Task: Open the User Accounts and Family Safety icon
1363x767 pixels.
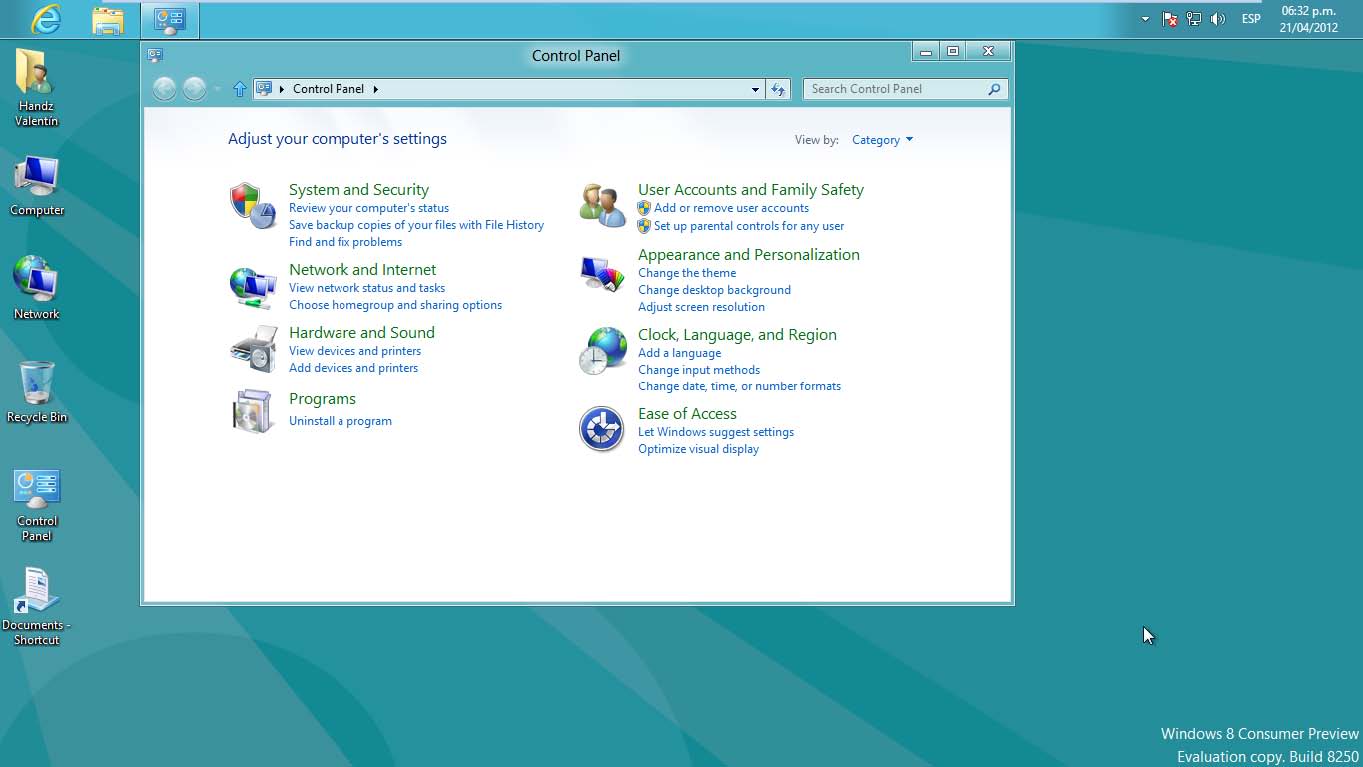Action: point(602,206)
